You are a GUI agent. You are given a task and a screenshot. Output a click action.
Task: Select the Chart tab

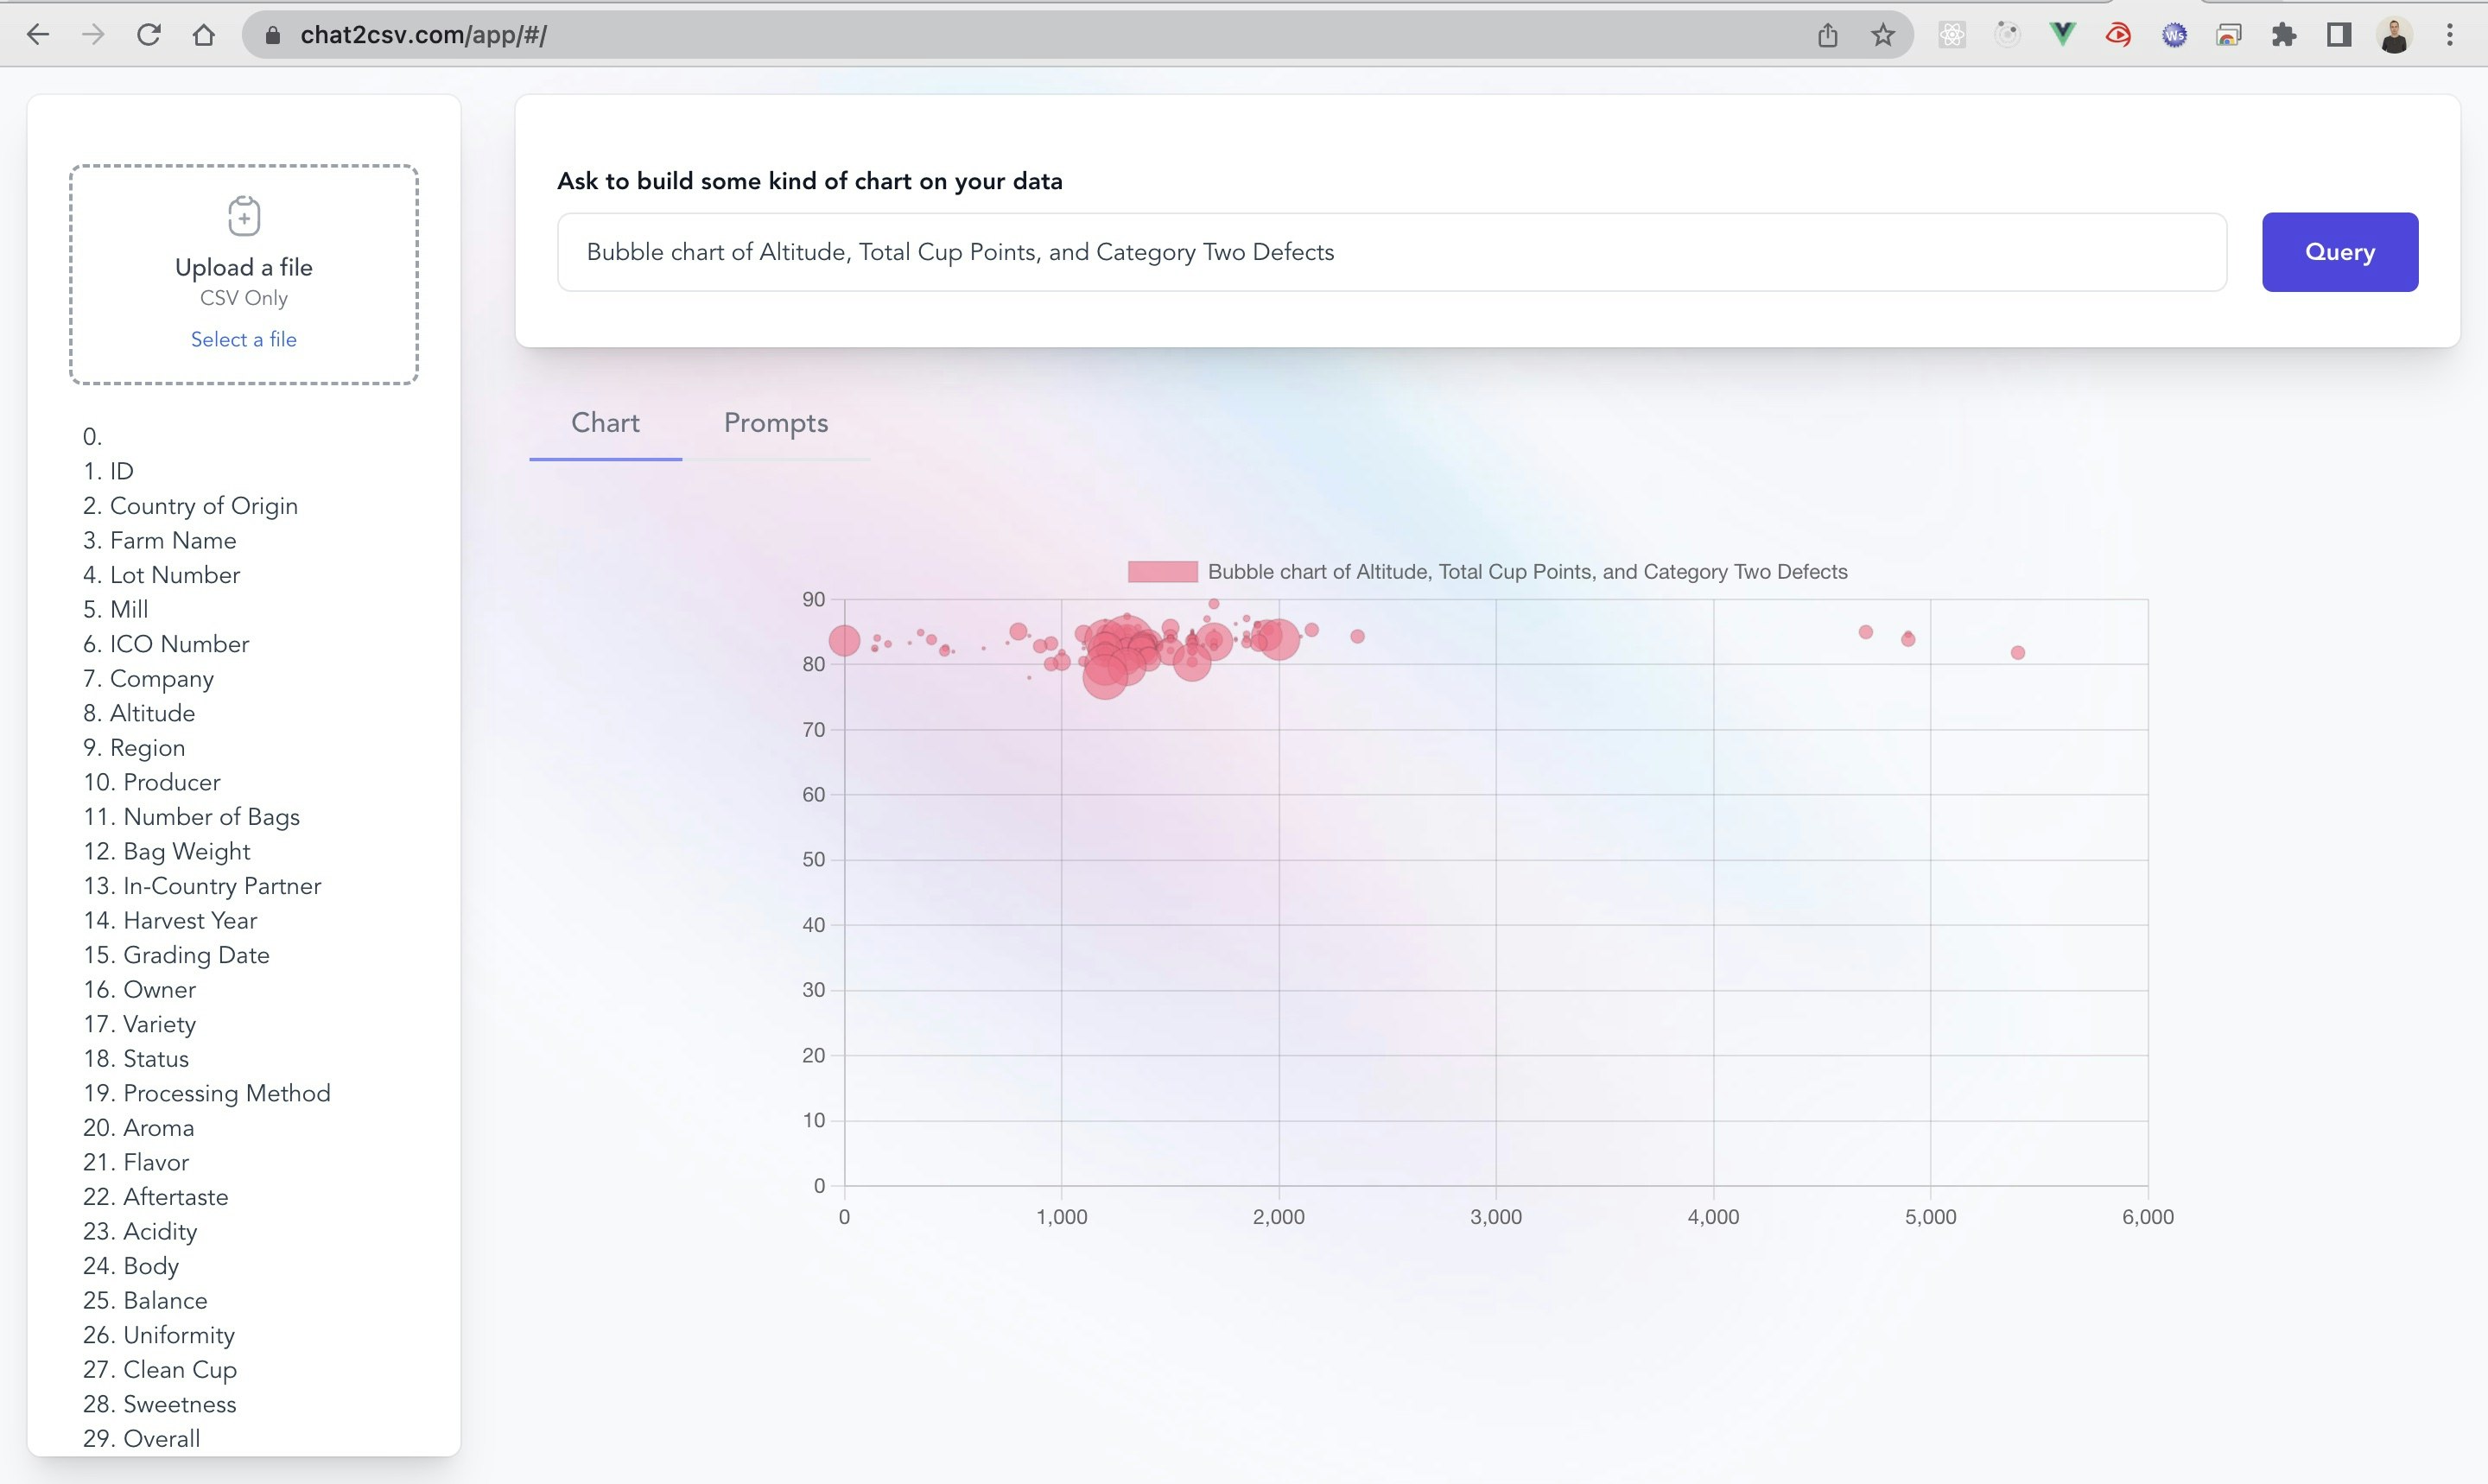pyautogui.click(x=605, y=423)
